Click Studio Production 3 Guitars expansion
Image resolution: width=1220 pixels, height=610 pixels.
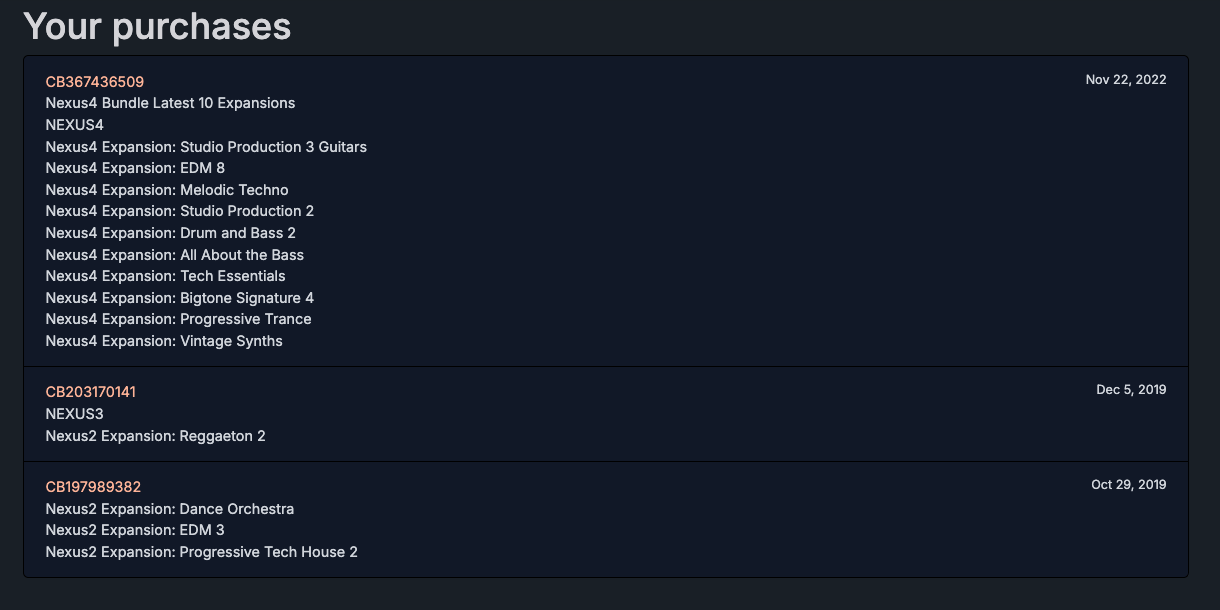click(x=206, y=147)
